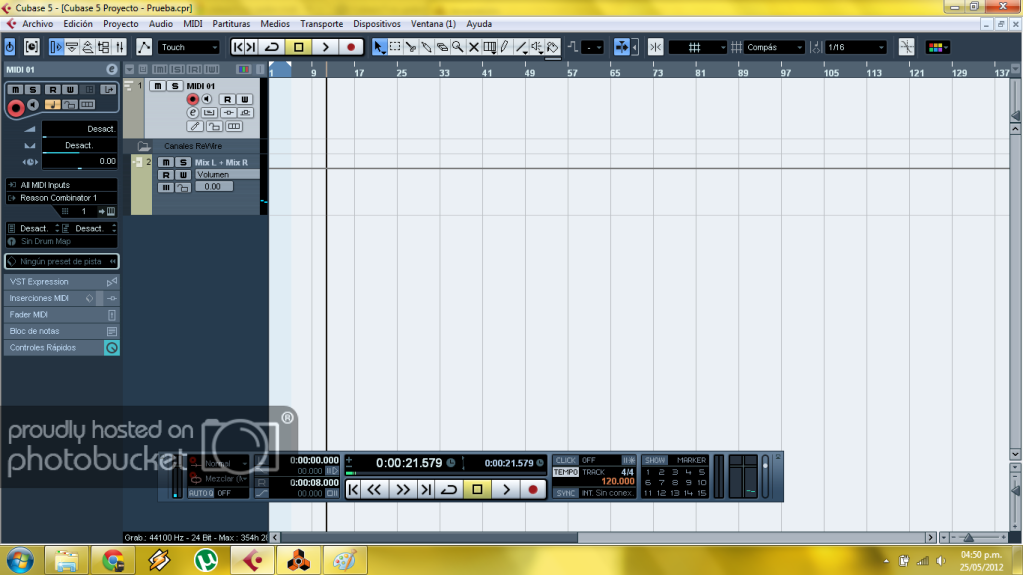The image size is (1023, 575).
Task: Click MIDI 01 pan slider in inspector
Action: 80,146
